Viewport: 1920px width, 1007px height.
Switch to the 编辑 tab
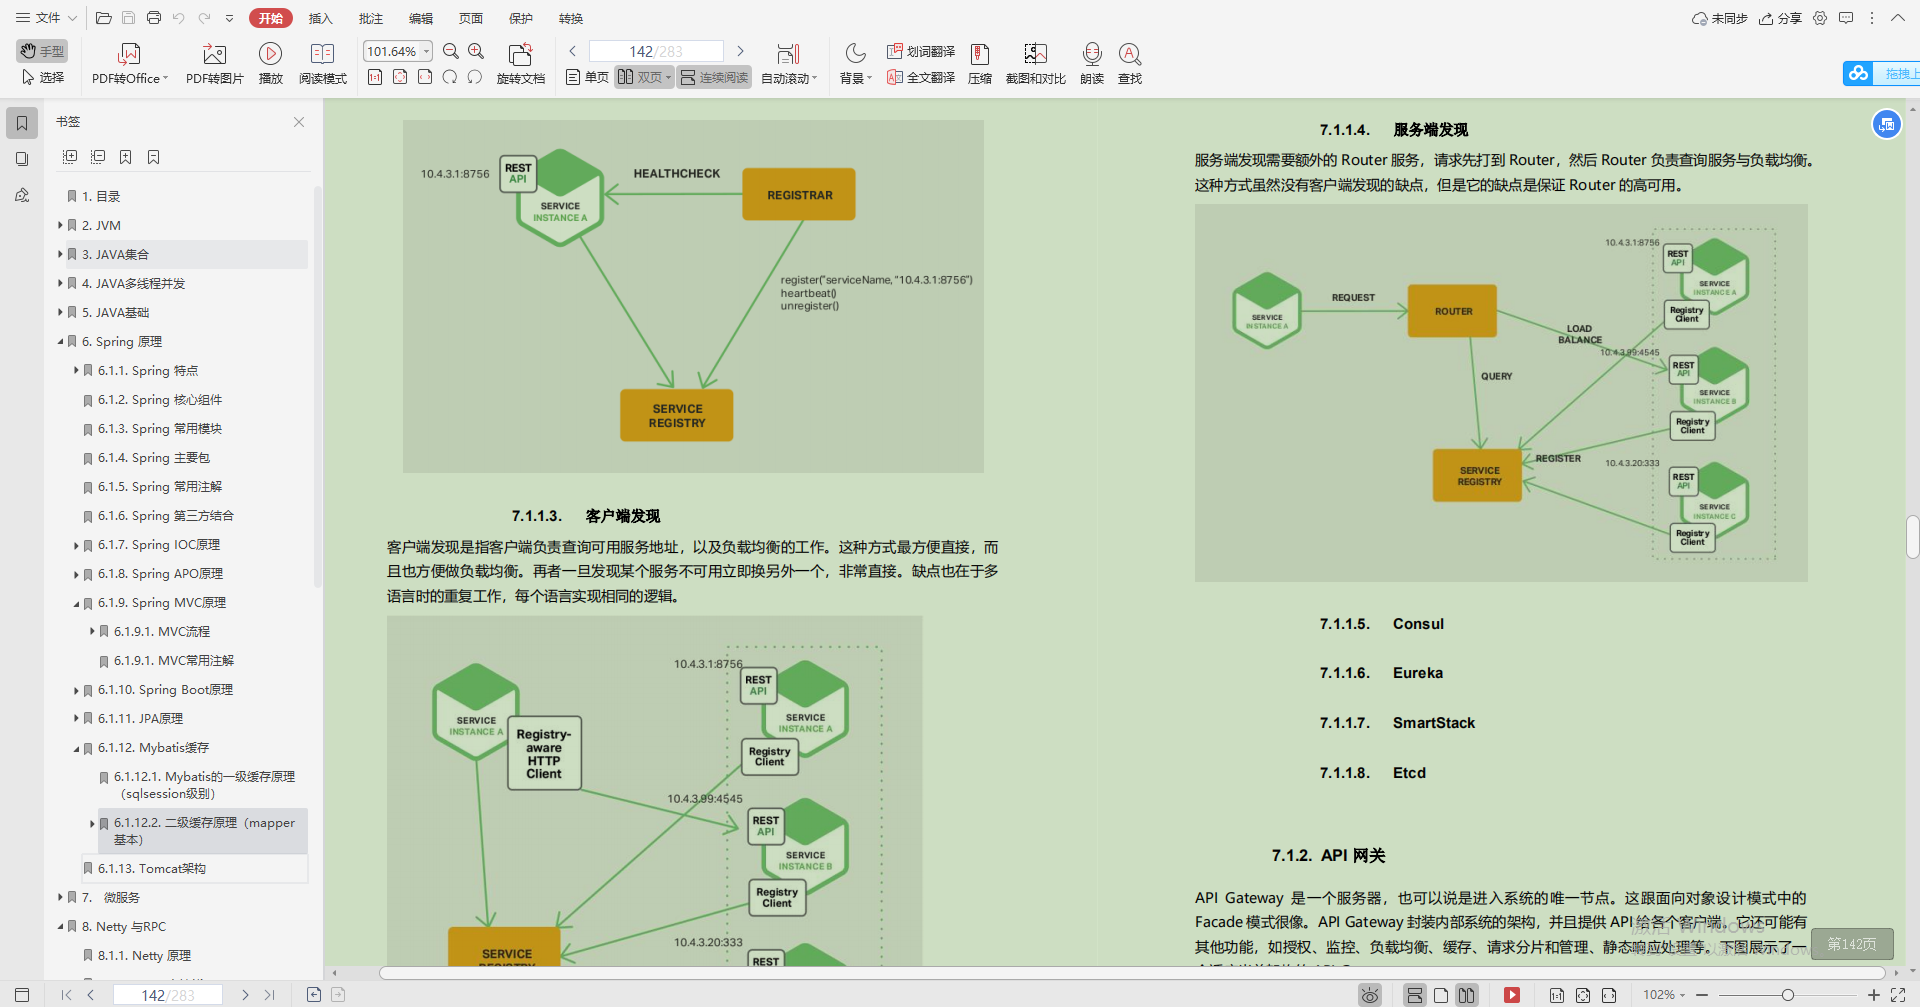point(421,18)
